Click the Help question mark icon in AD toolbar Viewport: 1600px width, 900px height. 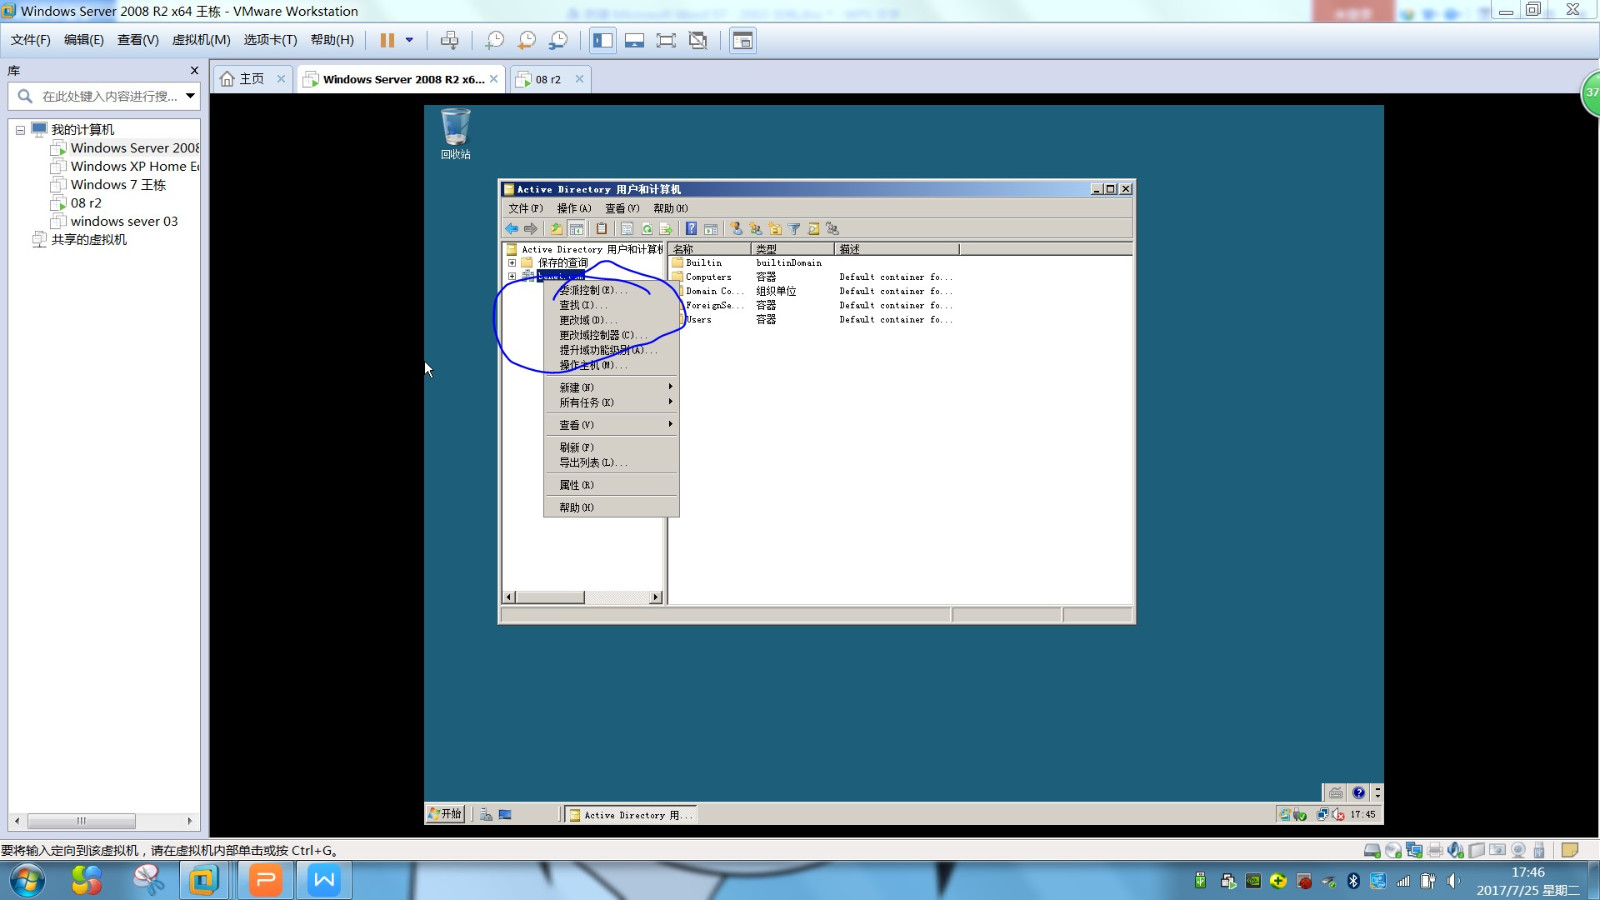click(x=691, y=229)
